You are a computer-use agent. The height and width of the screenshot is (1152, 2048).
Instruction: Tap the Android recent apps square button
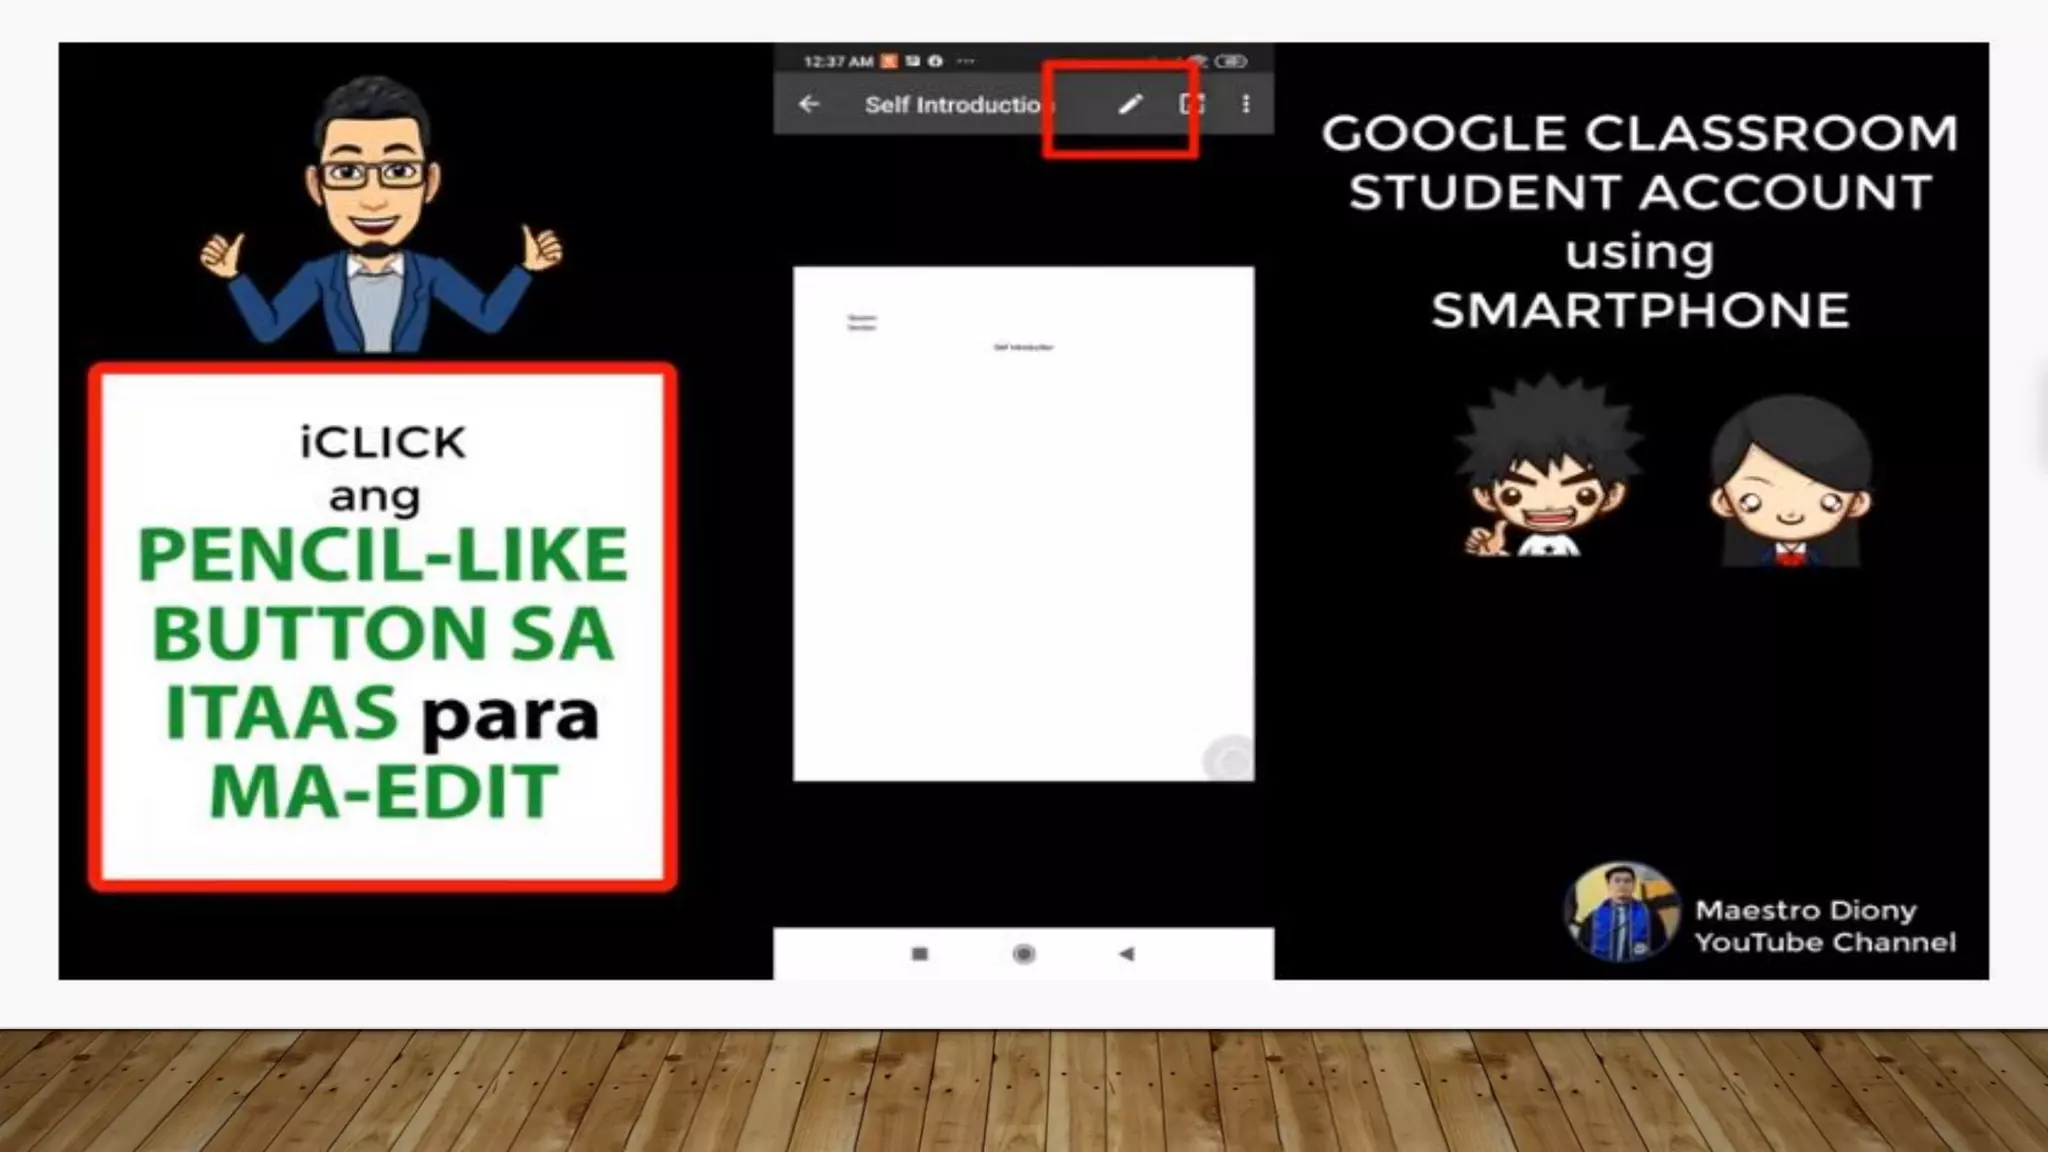pyautogui.click(x=920, y=954)
